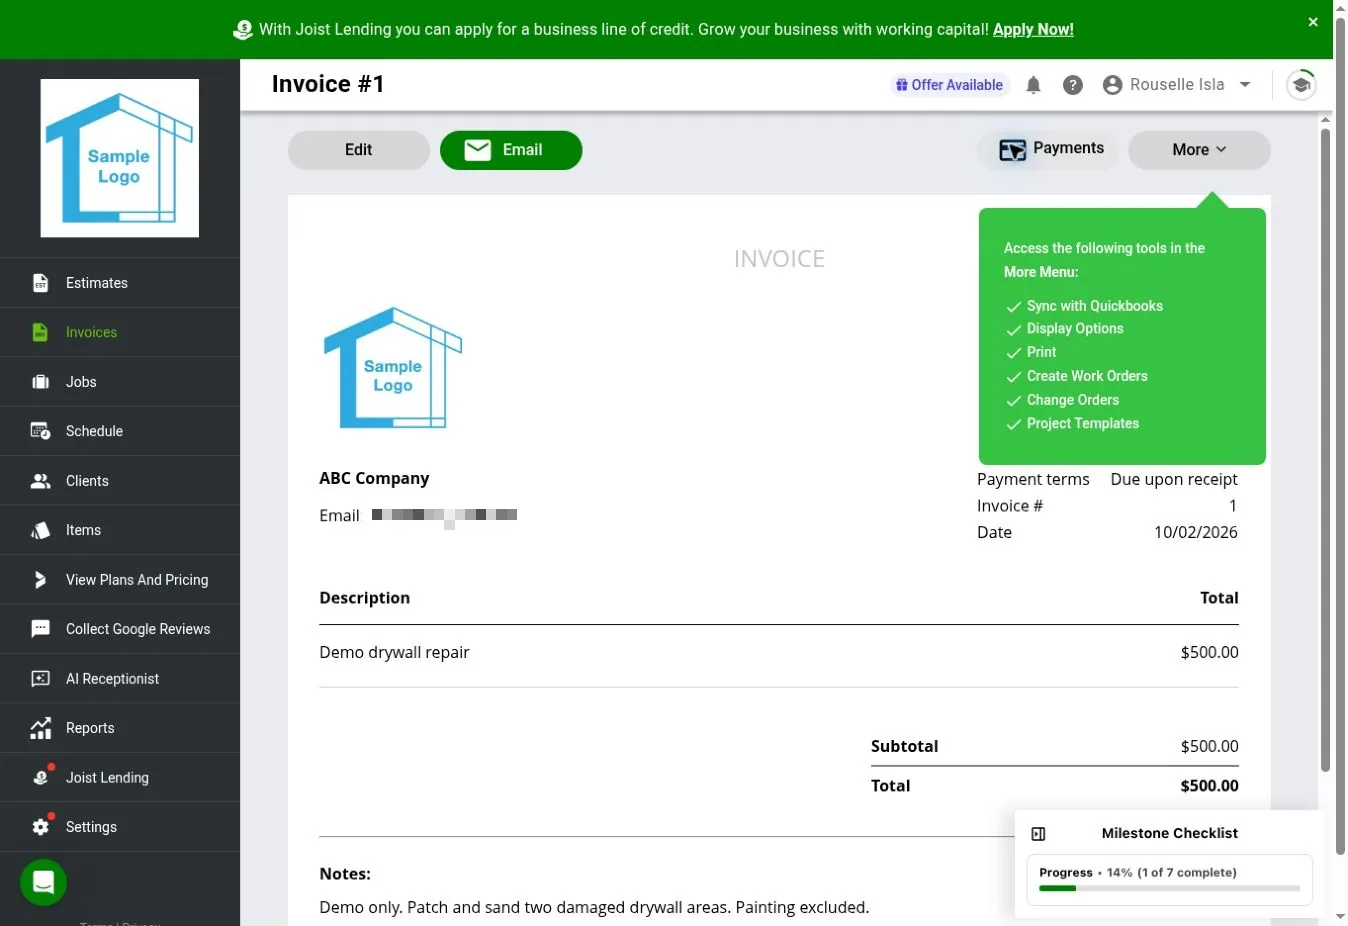Select Clients menu label

pyautogui.click(x=87, y=481)
